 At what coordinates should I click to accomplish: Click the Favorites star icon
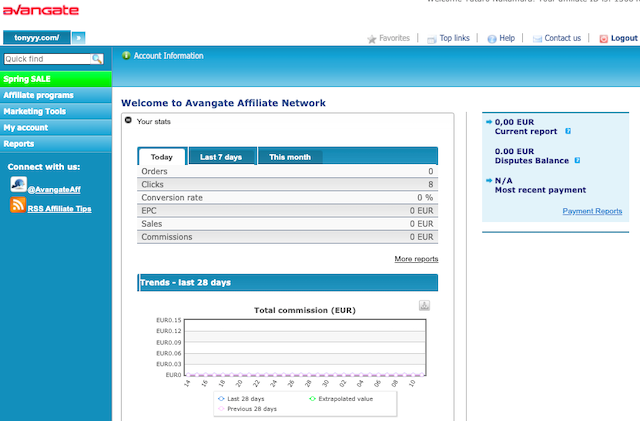point(371,39)
